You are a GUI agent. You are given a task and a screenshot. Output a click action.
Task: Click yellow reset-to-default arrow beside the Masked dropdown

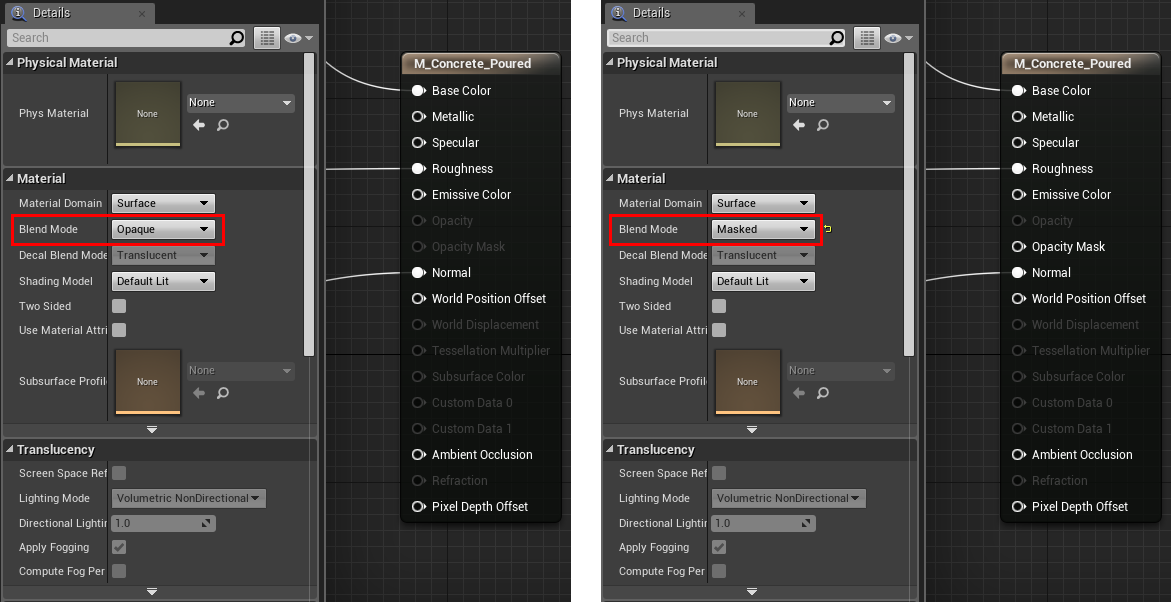[x=827, y=229]
